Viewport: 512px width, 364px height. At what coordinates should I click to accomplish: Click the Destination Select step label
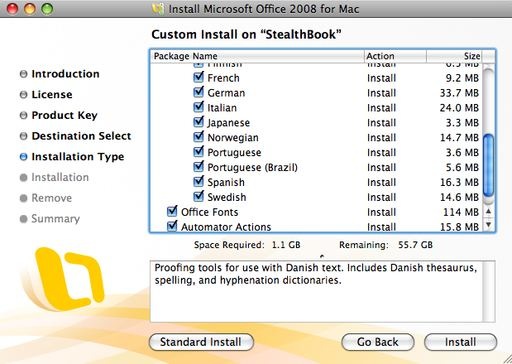81,136
